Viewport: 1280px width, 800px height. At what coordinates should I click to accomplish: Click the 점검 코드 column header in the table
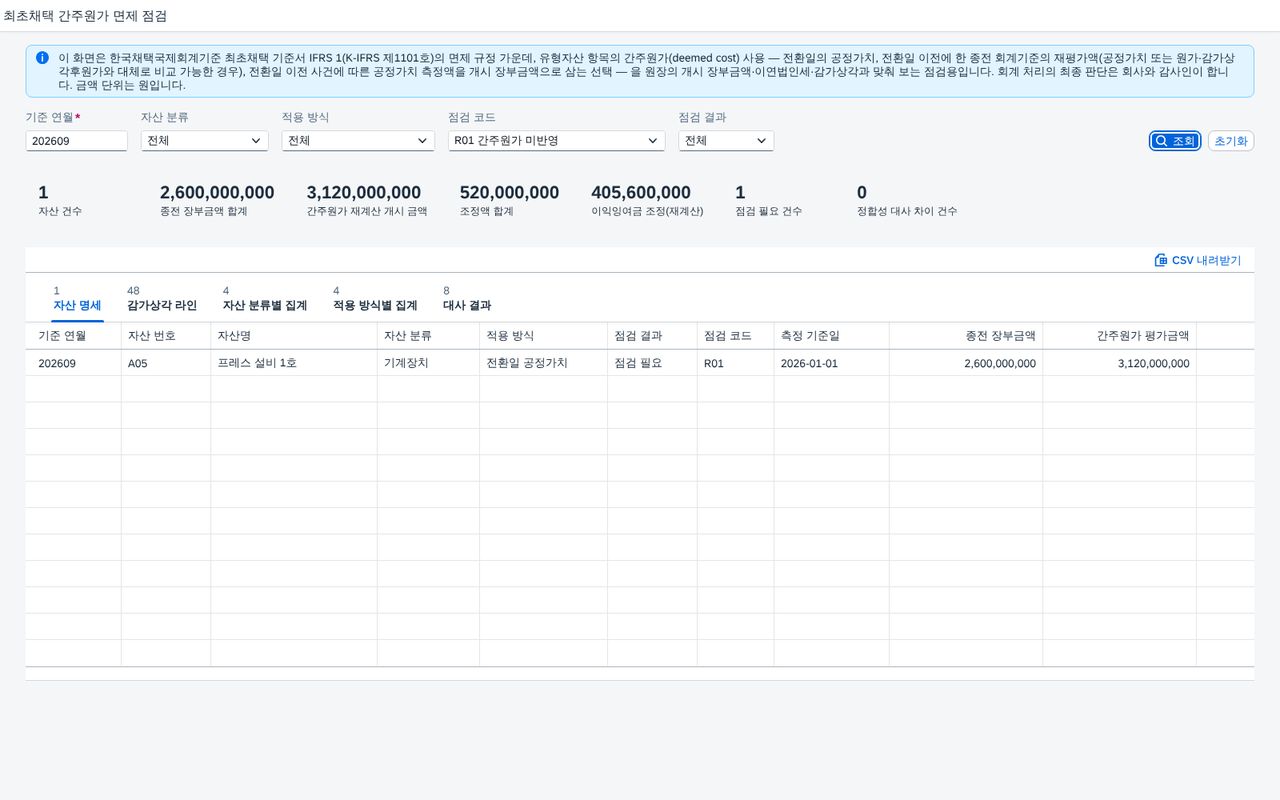coord(736,336)
